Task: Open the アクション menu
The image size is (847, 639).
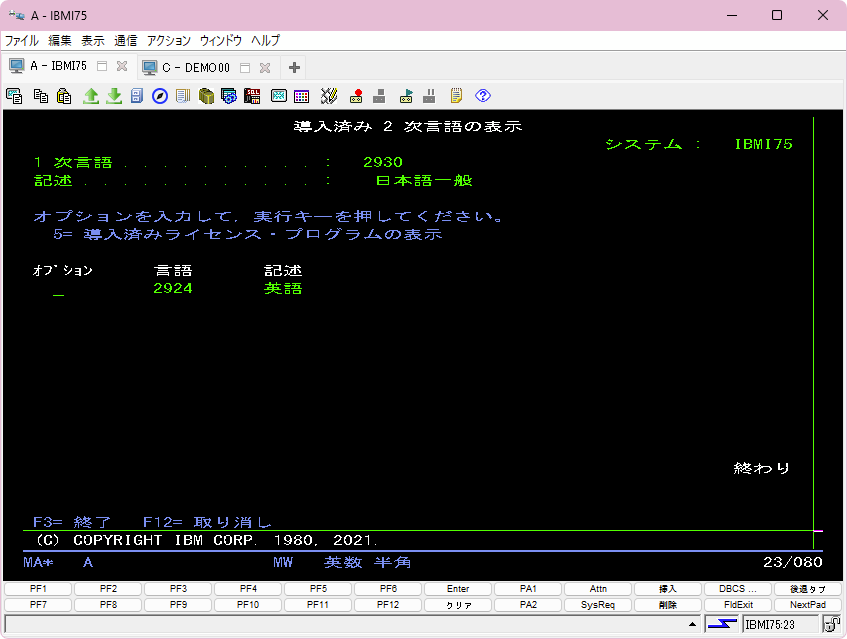Action: (x=169, y=41)
